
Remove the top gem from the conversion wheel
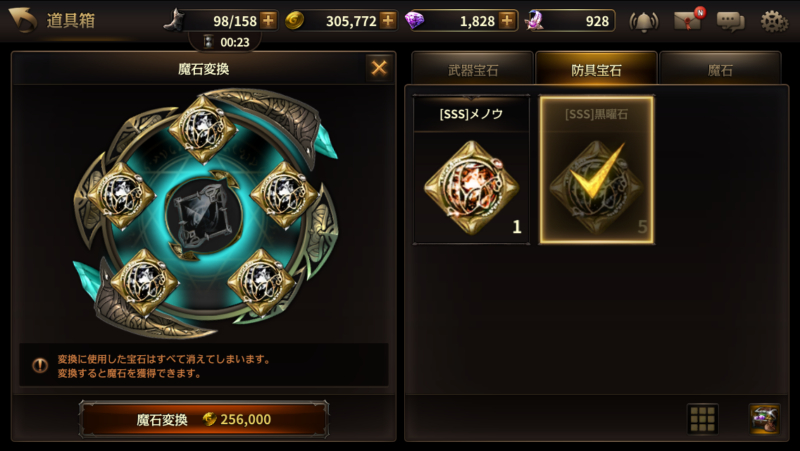203,129
